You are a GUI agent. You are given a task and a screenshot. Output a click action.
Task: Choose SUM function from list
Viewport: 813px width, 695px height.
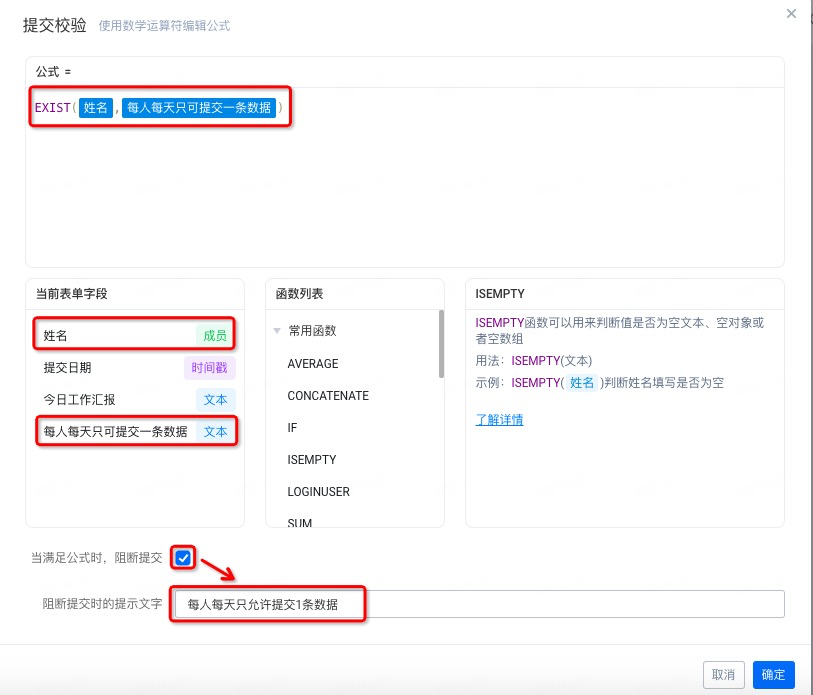[300, 522]
